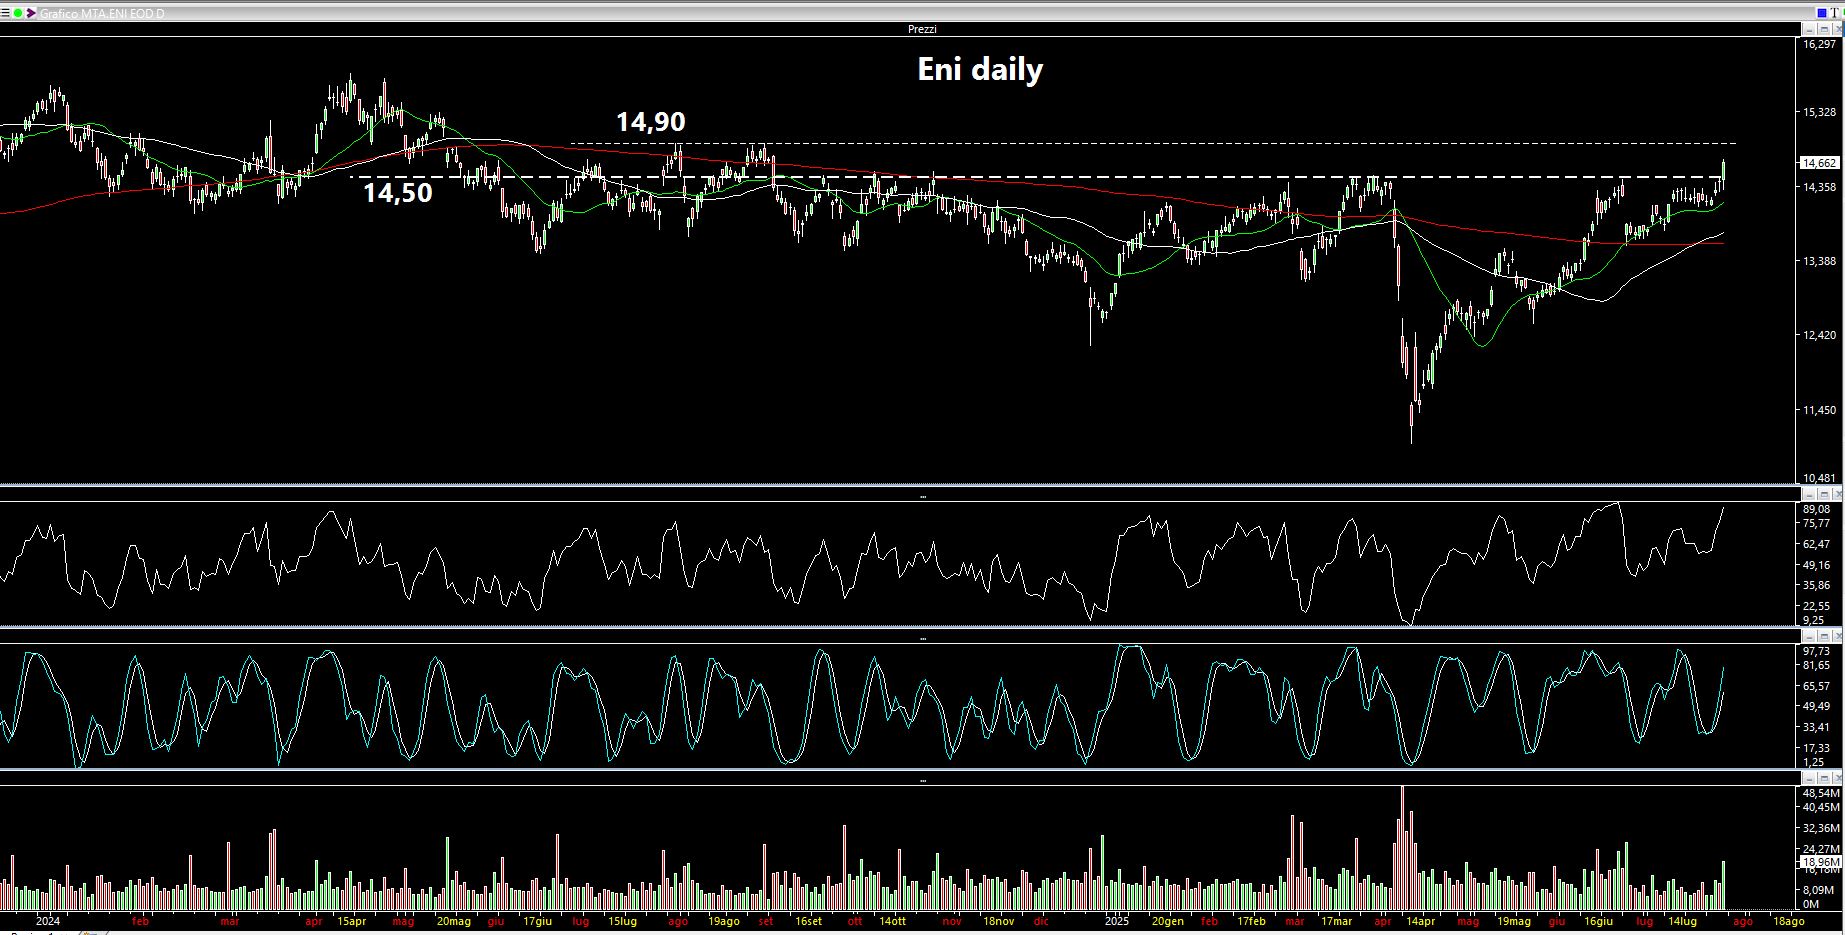Click the '32,36M' volume axis value
The height and width of the screenshot is (935, 1845).
click(1820, 828)
